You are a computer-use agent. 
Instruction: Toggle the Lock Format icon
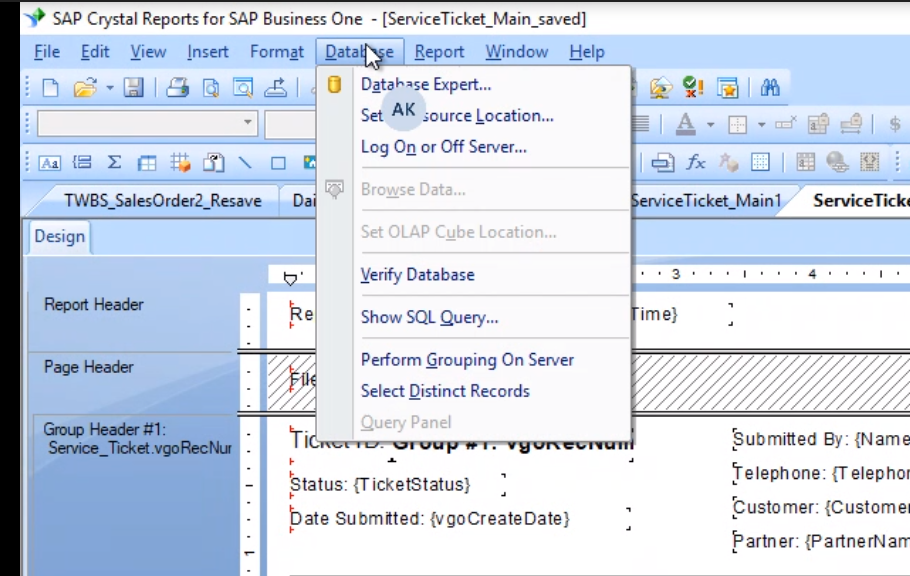click(x=818, y=124)
